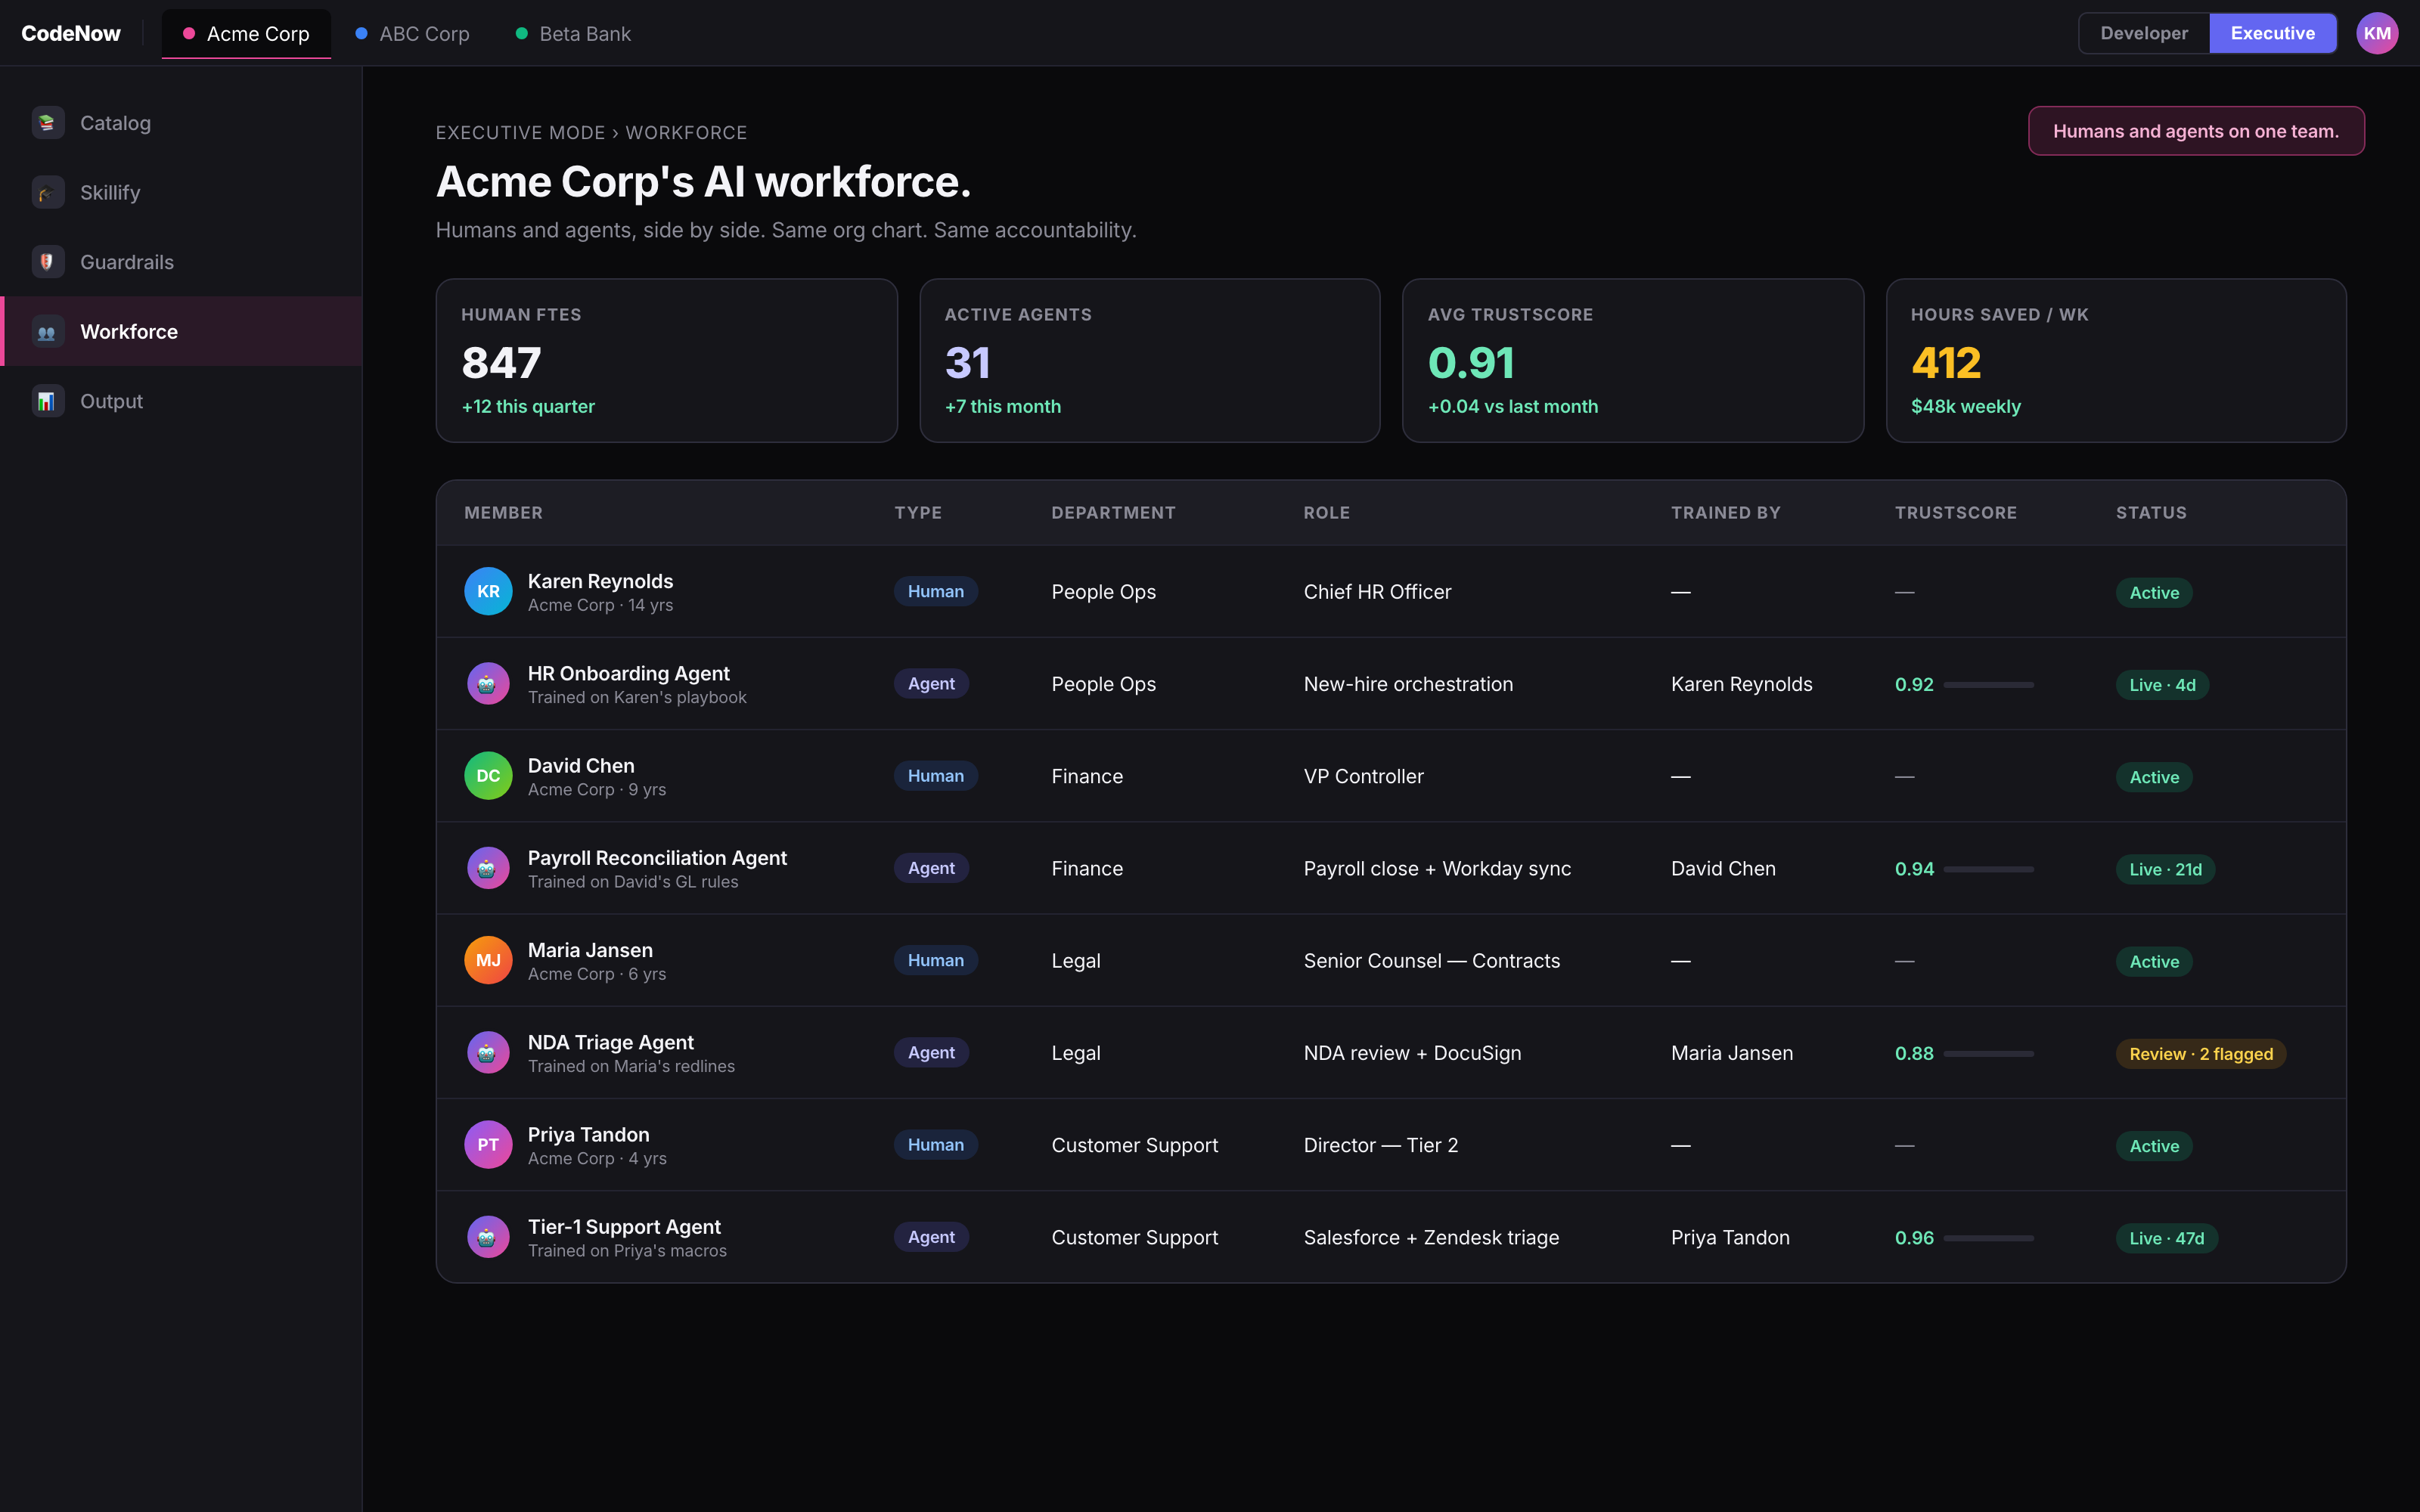Select the Acme Corp tab

coord(246,34)
